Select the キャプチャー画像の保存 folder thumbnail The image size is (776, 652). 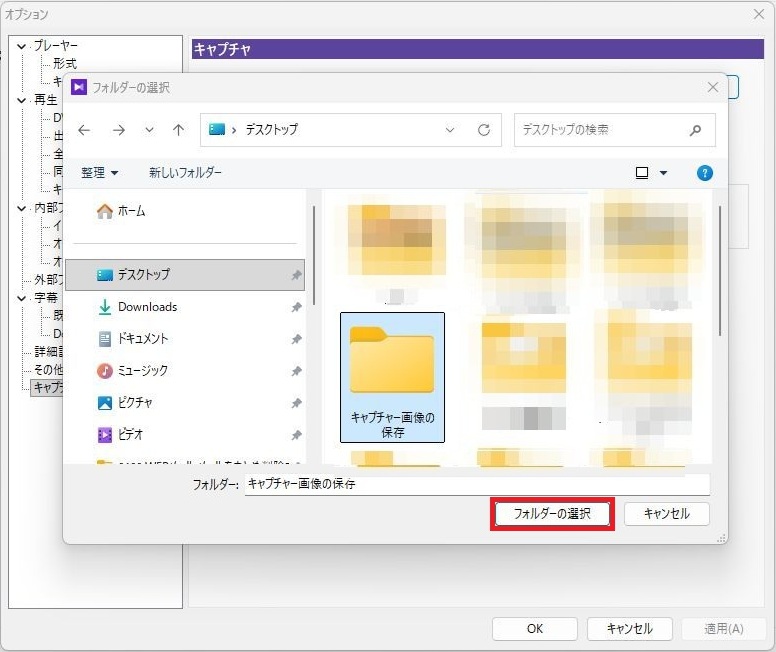click(x=392, y=375)
